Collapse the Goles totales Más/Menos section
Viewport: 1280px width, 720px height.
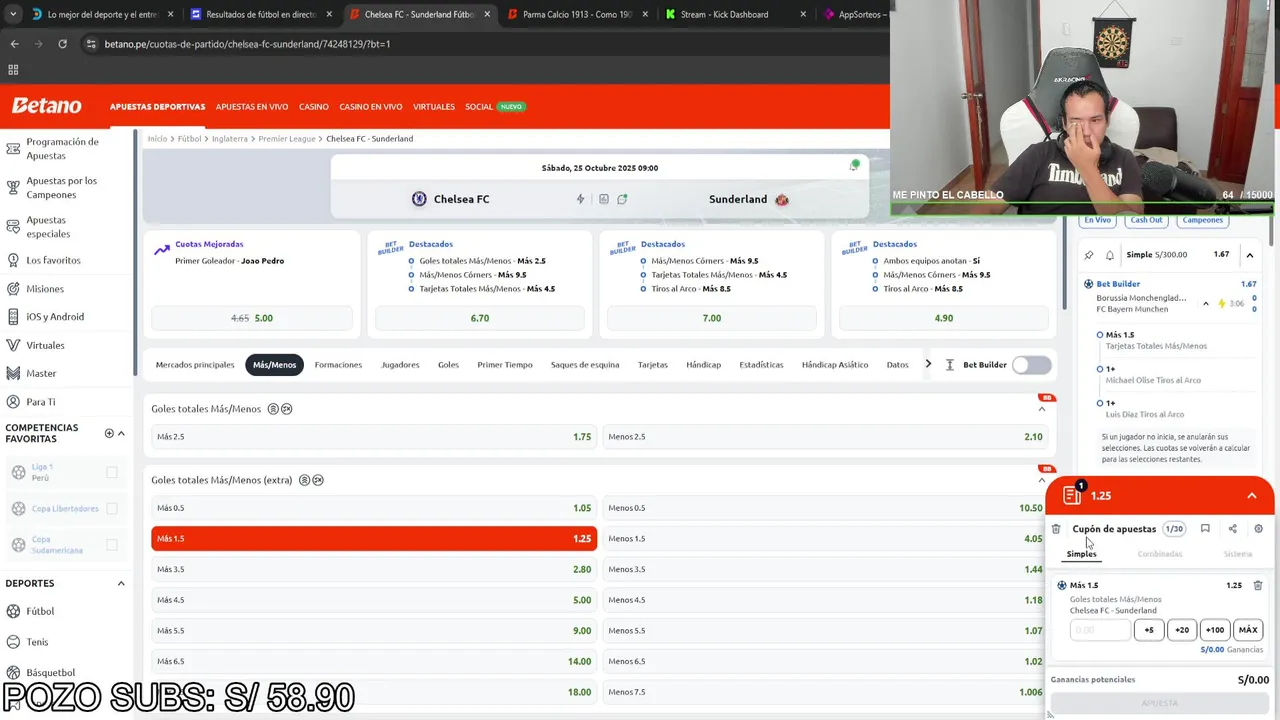pos(1041,409)
